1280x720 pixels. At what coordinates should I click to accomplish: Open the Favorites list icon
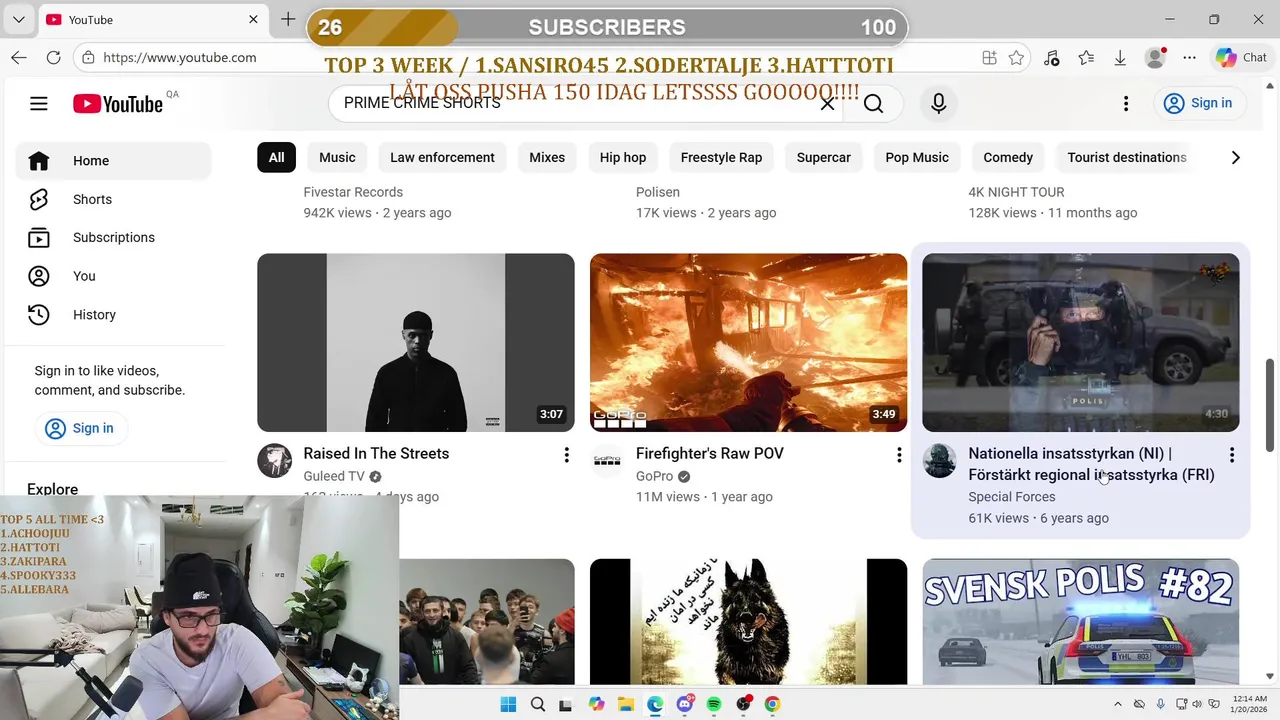tap(1086, 58)
